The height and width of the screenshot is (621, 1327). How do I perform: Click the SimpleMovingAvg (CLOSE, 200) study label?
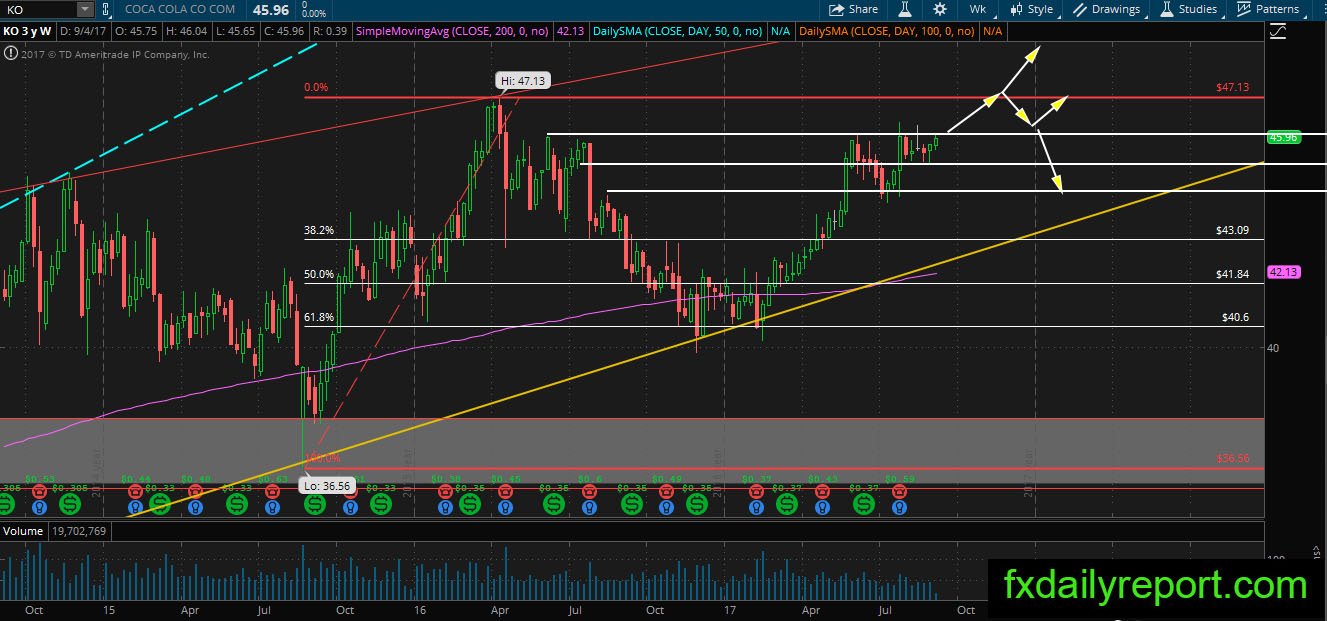tap(451, 32)
